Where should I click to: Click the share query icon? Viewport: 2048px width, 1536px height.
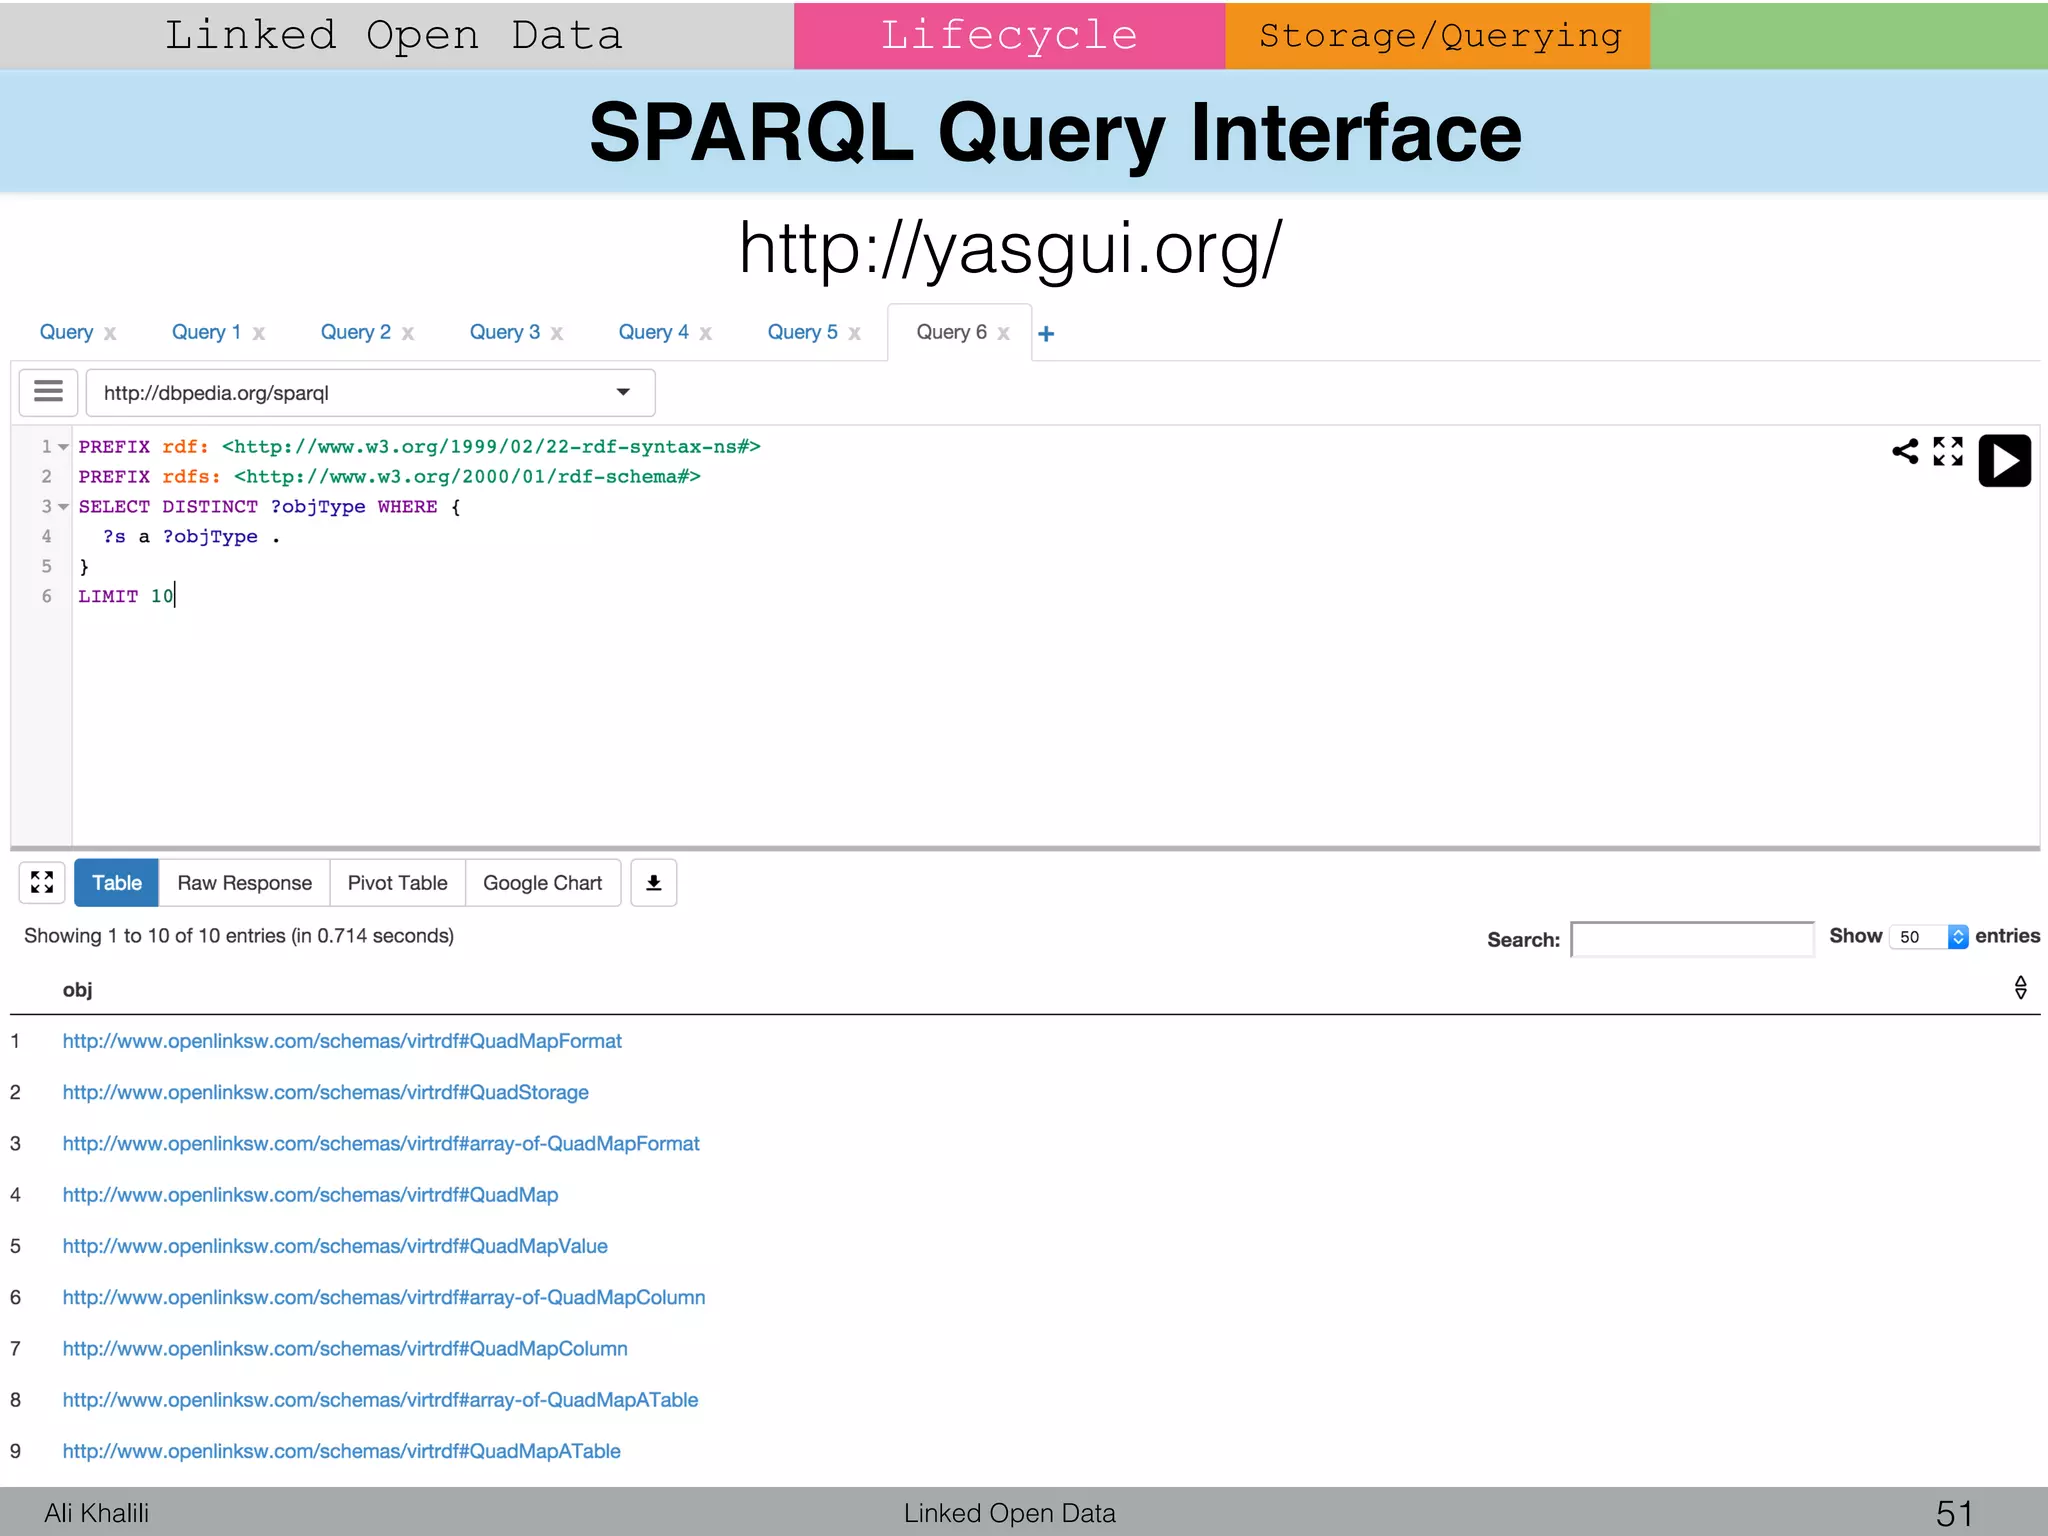pyautogui.click(x=1905, y=451)
